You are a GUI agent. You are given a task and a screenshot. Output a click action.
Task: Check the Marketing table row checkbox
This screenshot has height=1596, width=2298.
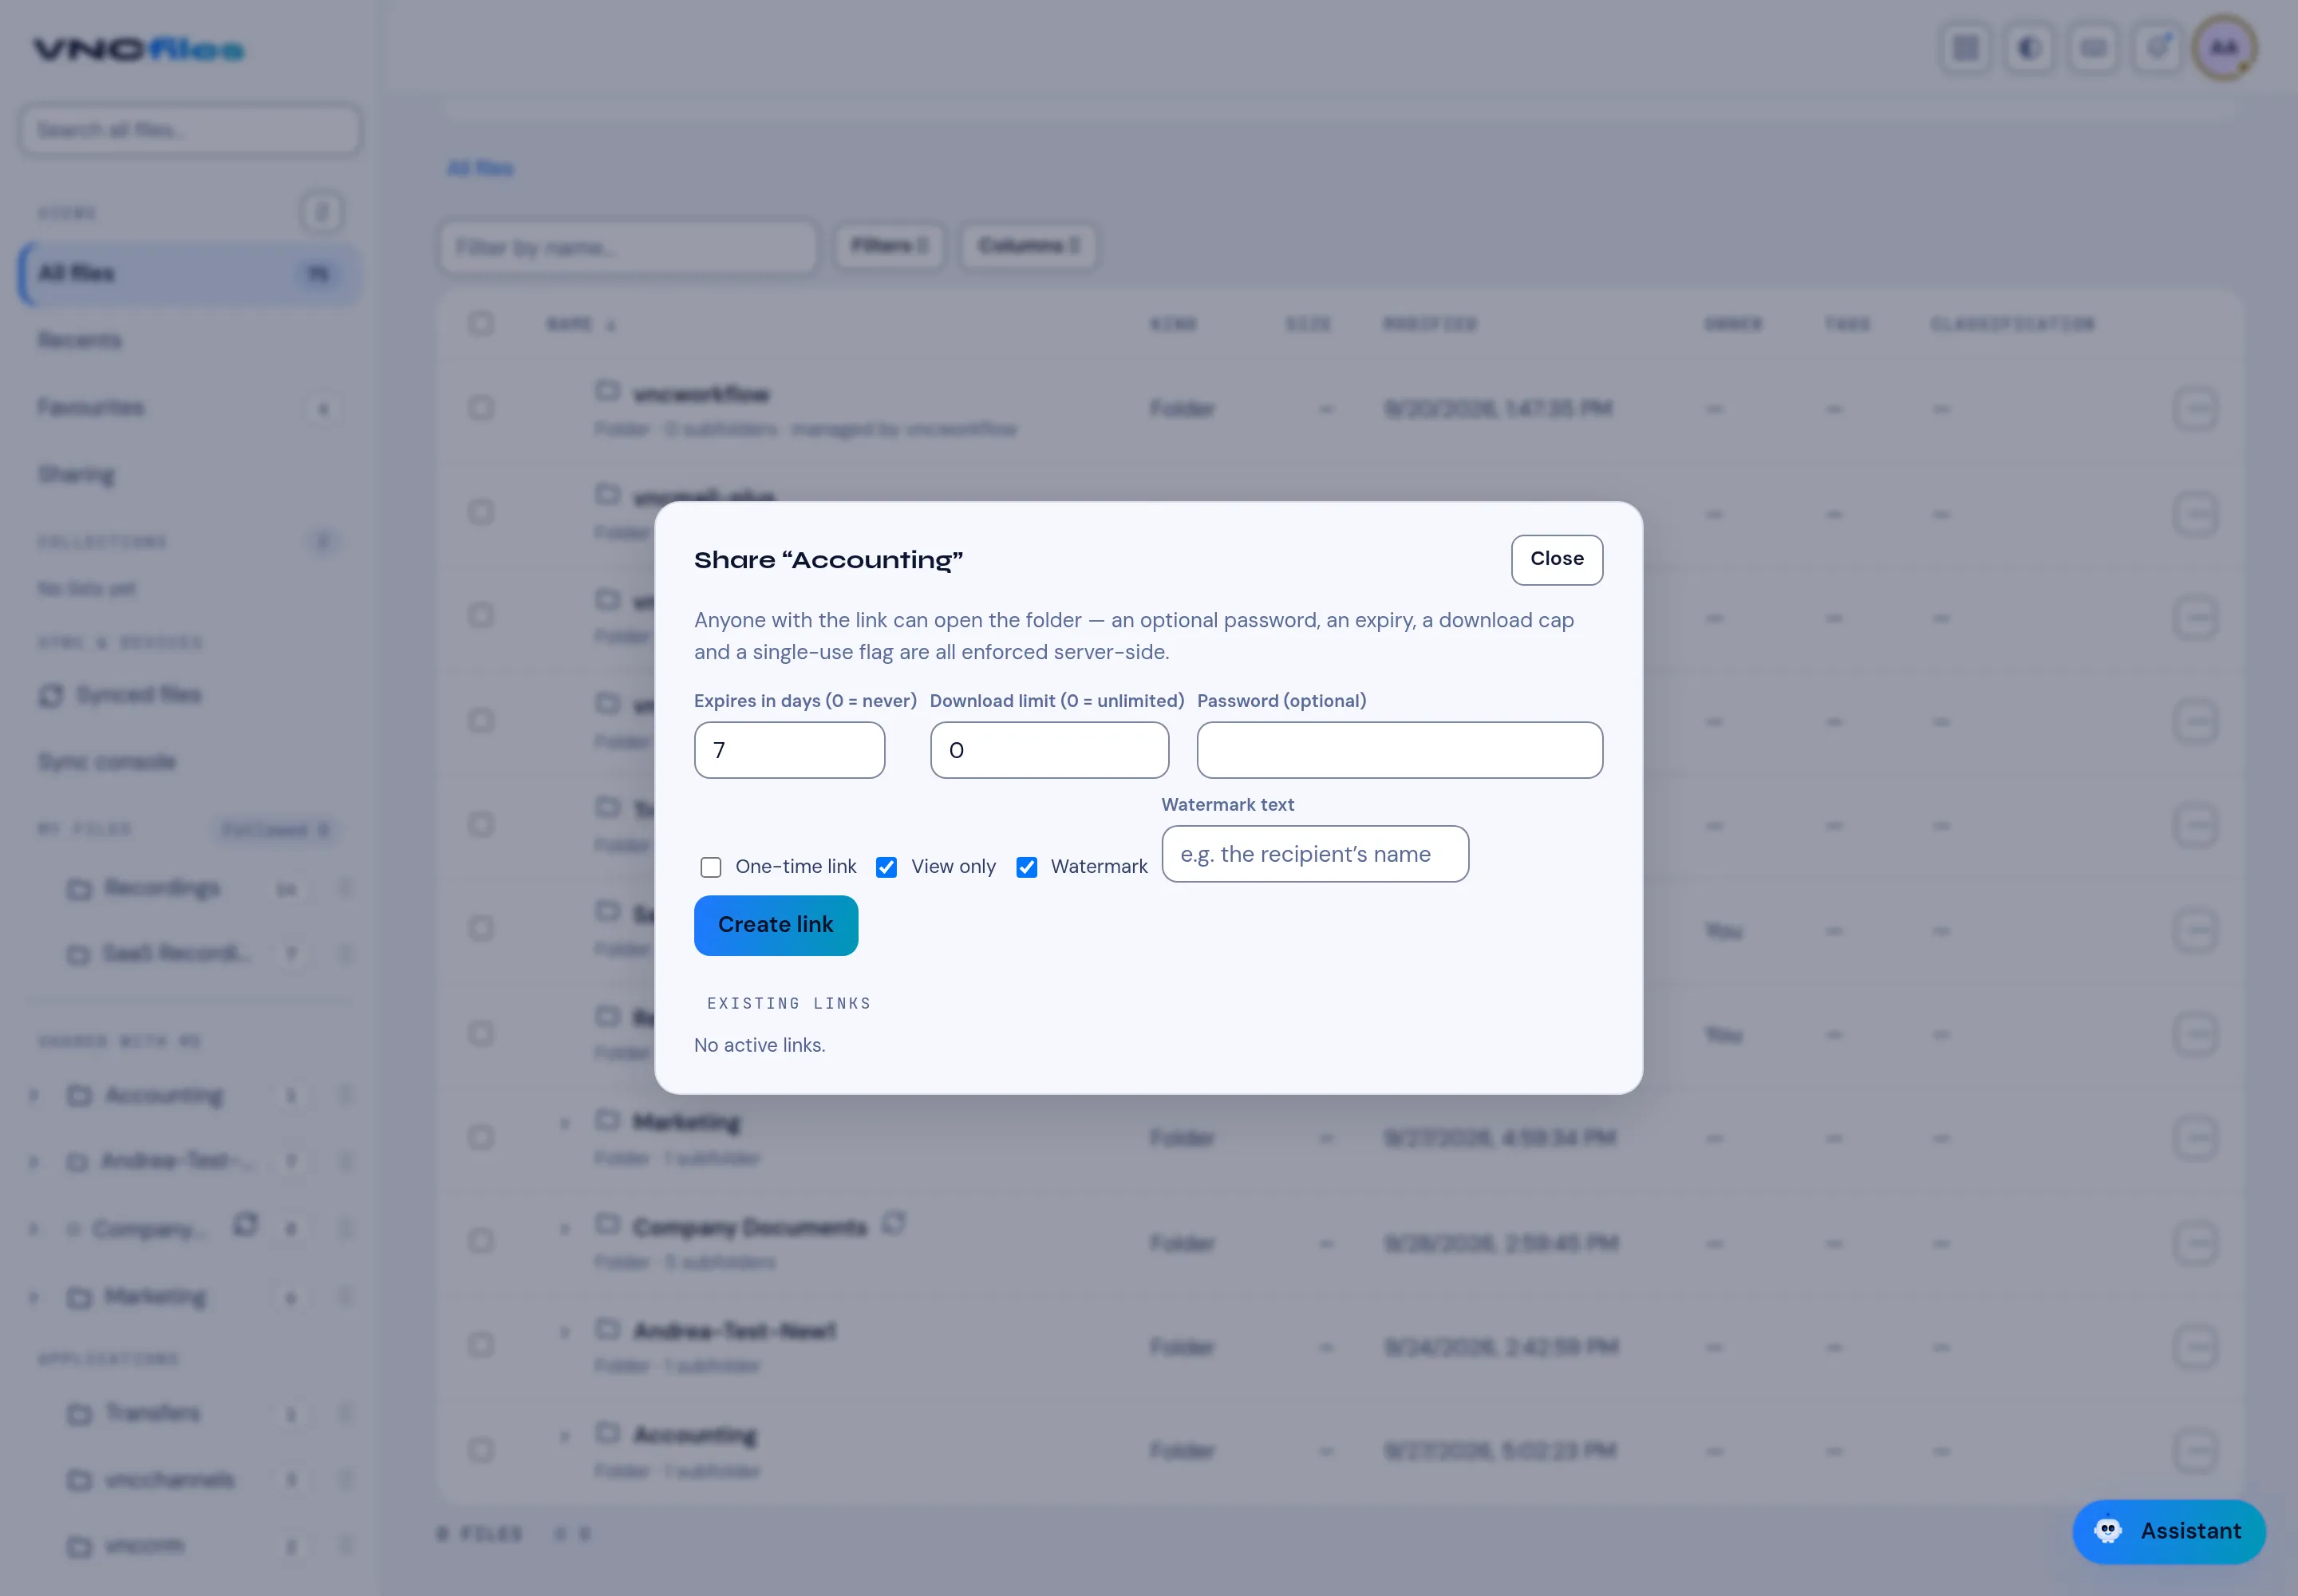pos(481,1137)
